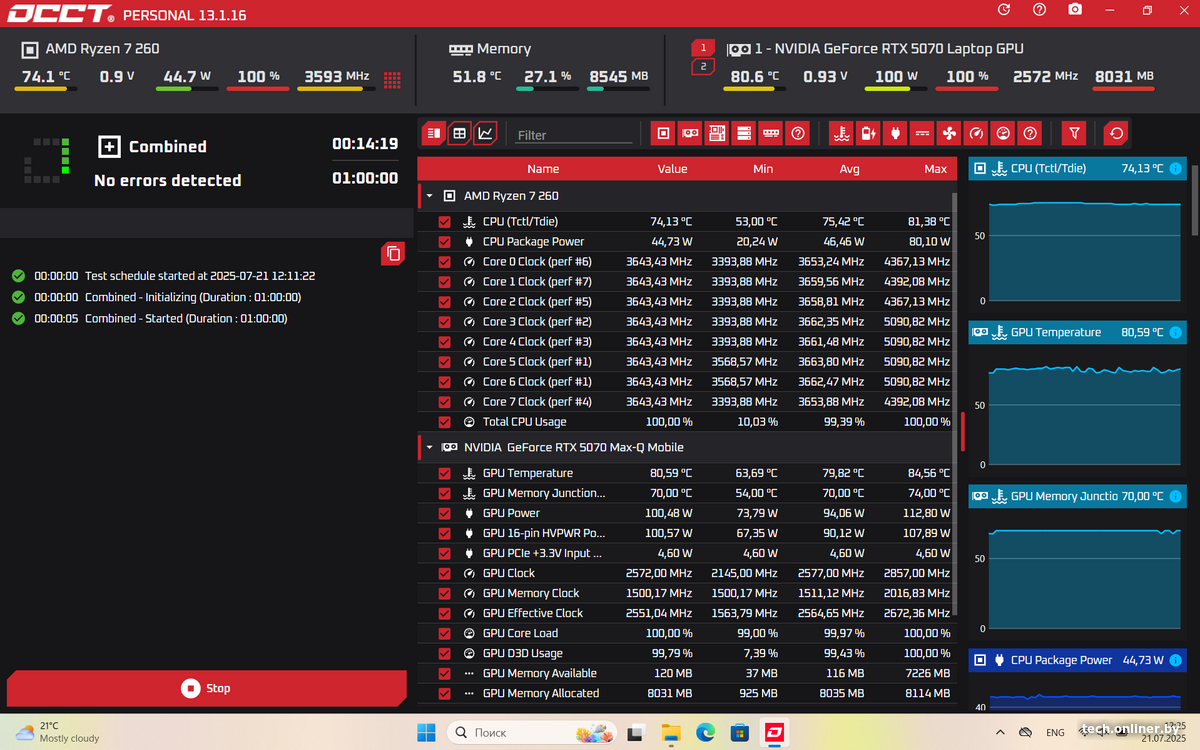Show only clock speed sensors

pyautogui.click(x=977, y=133)
